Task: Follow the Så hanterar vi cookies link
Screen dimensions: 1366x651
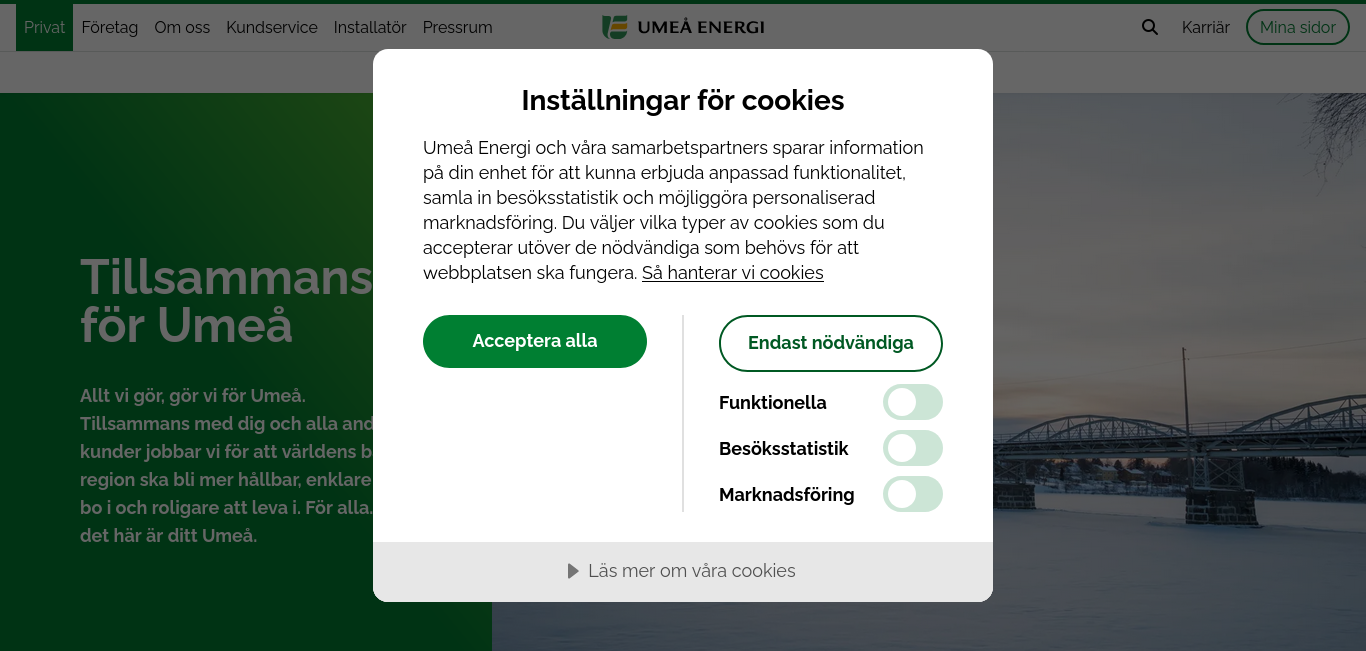Action: coord(733,273)
